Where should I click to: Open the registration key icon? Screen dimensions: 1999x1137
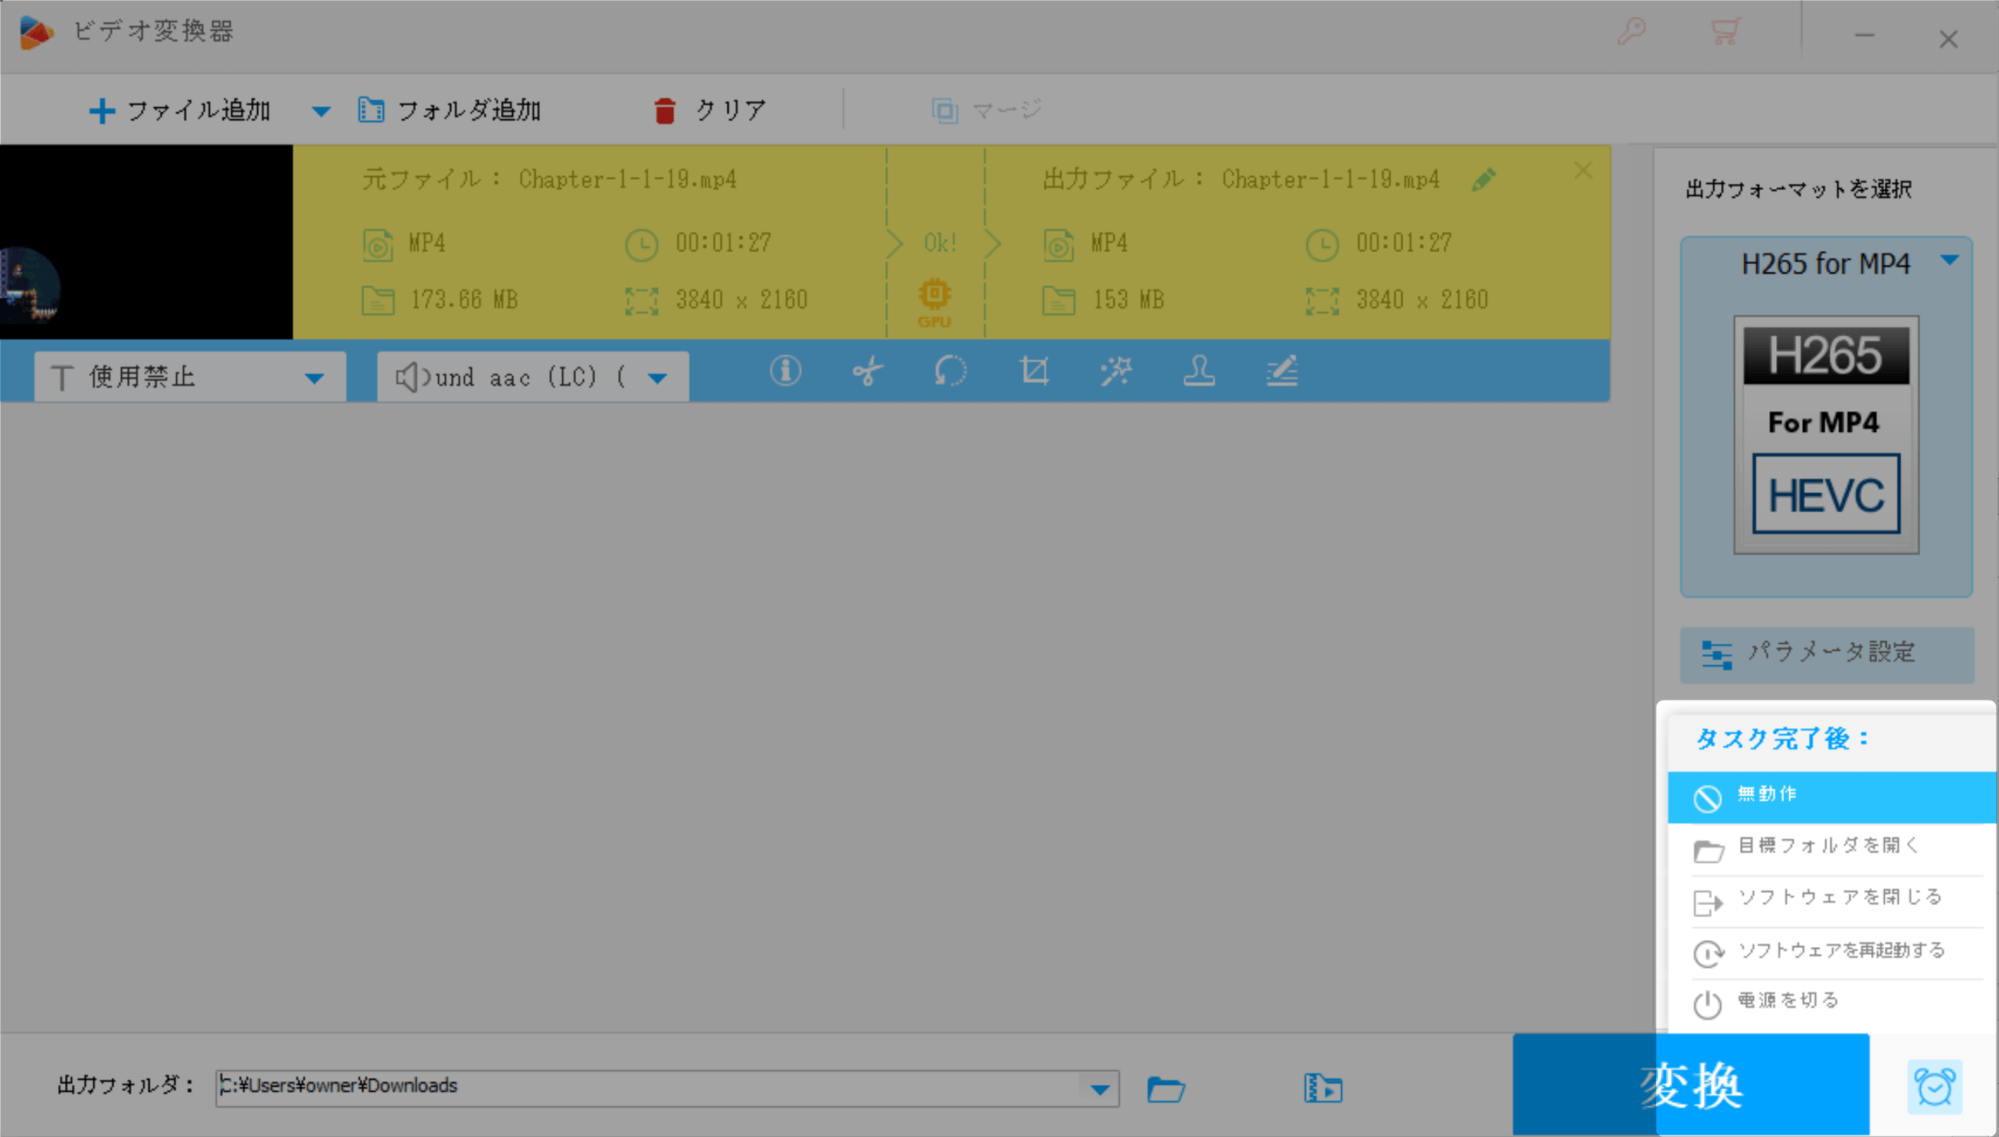(1632, 32)
